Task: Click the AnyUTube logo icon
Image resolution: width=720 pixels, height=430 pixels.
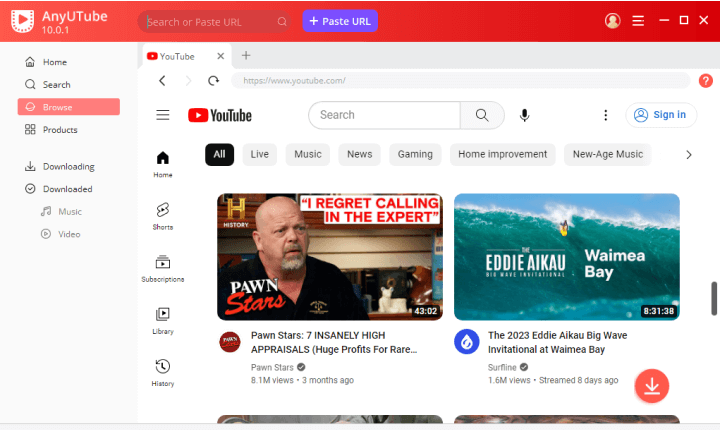Action: click(22, 20)
